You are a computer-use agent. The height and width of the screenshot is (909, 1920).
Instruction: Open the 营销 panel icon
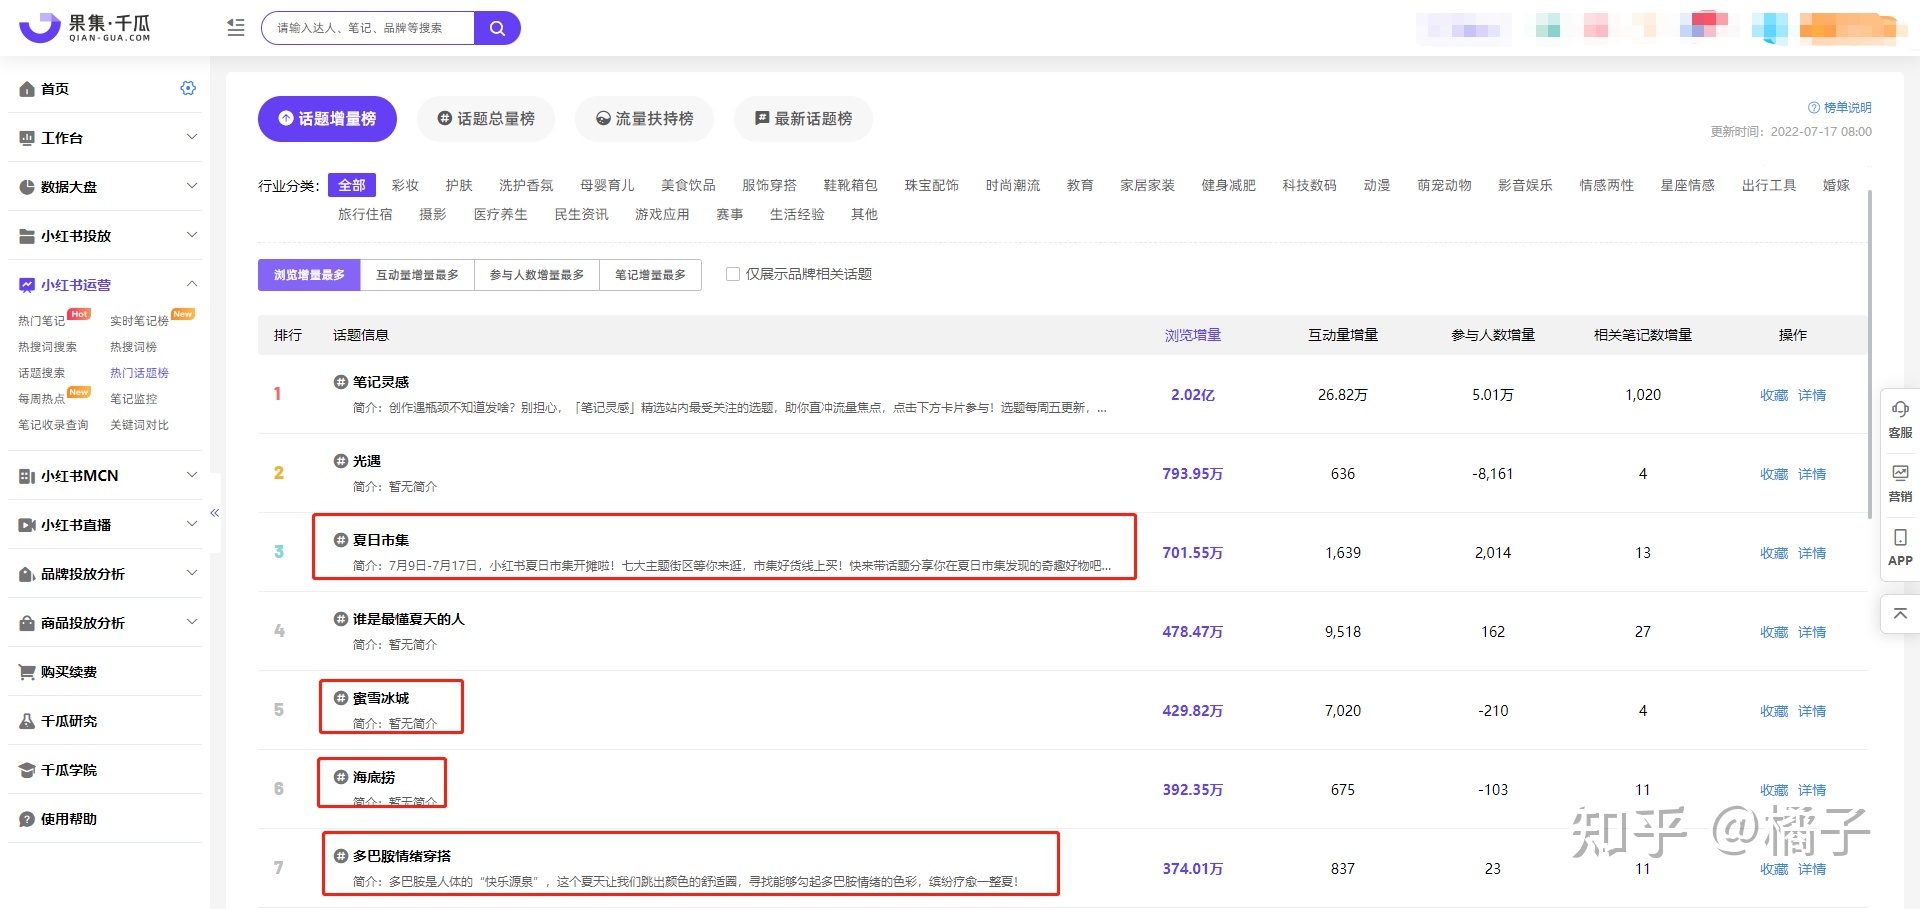1899,483
